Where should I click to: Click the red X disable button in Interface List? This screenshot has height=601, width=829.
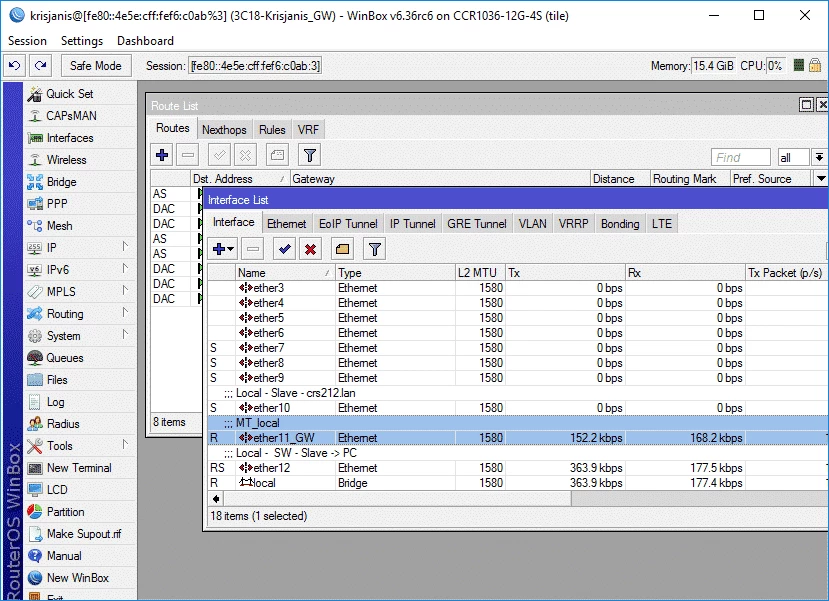311,249
